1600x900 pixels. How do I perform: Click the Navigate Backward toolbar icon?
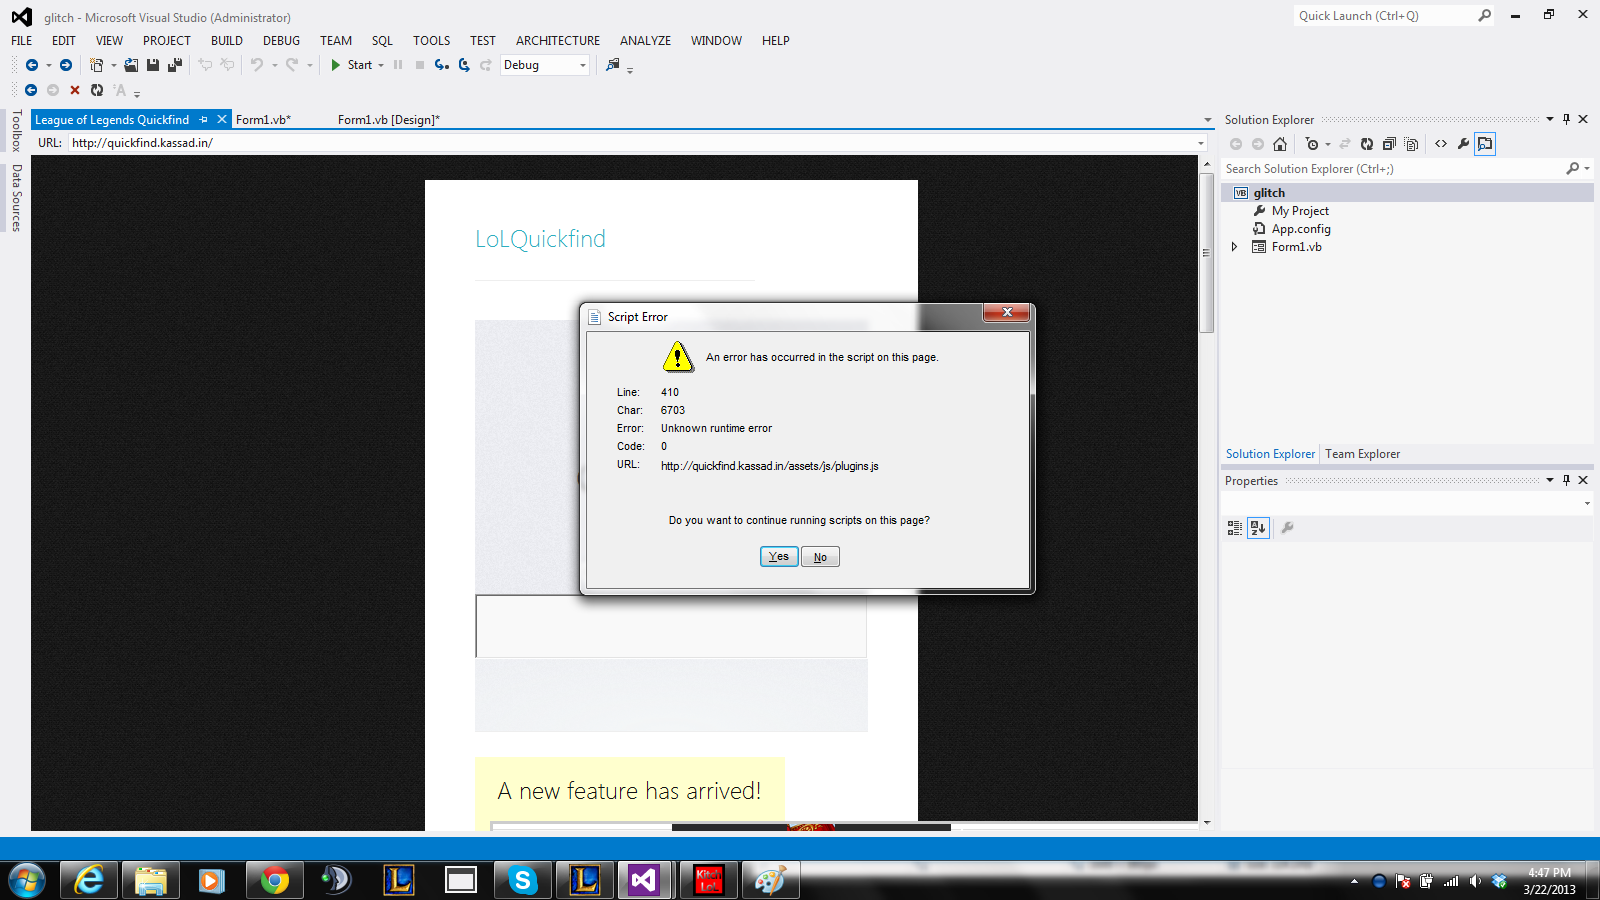(32, 65)
